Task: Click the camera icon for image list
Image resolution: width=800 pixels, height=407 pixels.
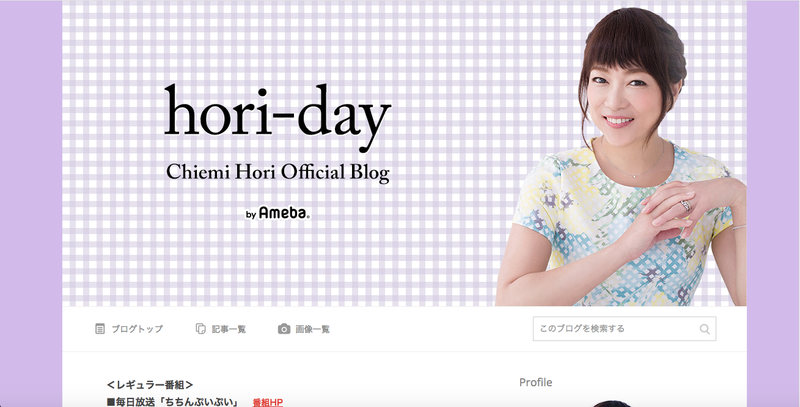Action: click(x=284, y=329)
